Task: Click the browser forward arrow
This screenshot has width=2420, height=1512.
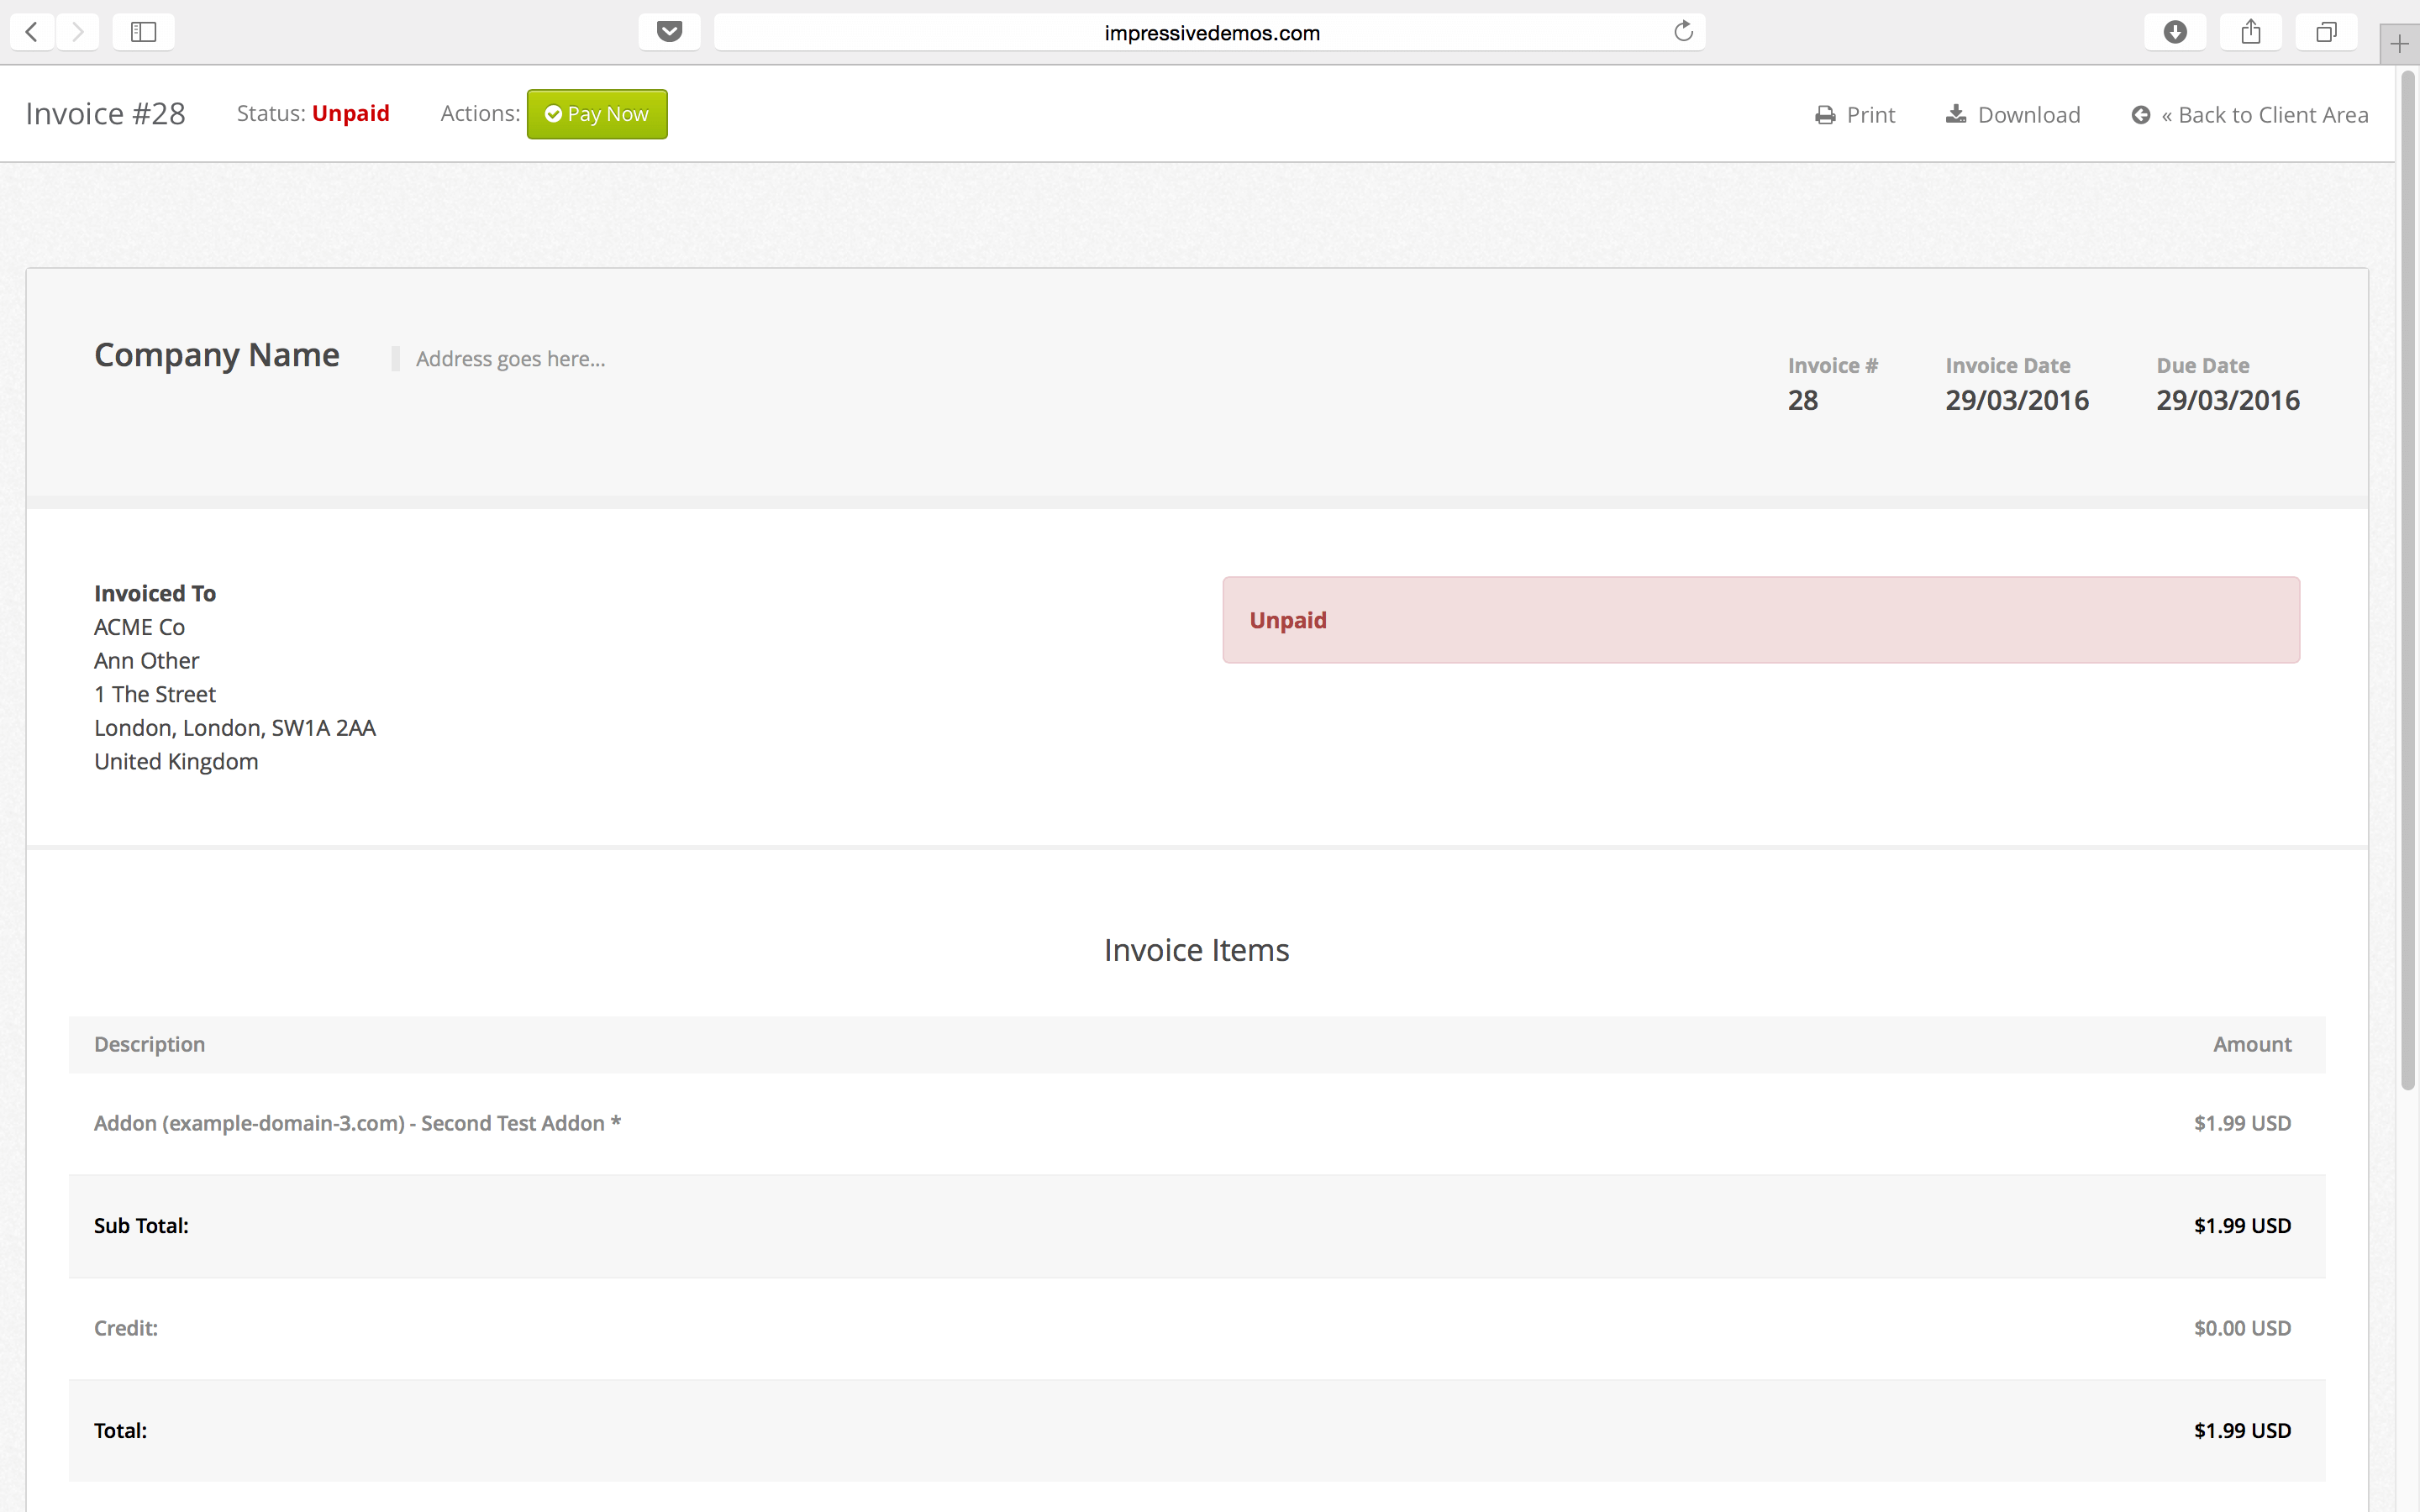Action: coord(77,32)
